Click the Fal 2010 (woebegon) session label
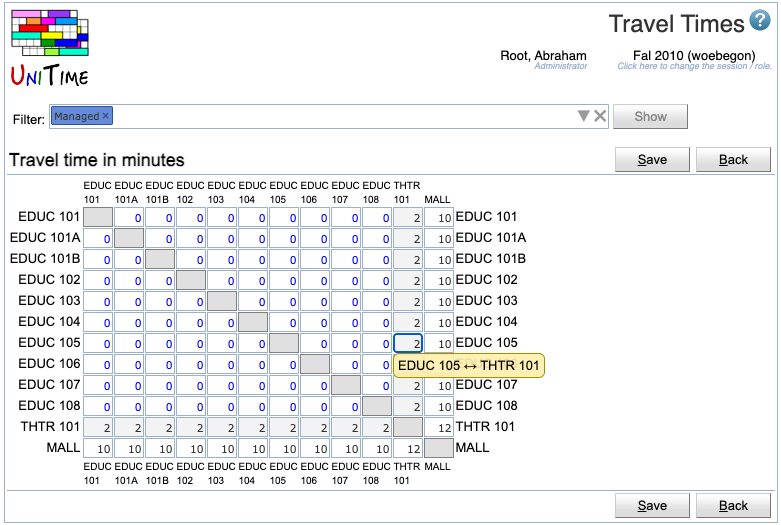Viewport: 781px width, 525px height. tap(694, 55)
